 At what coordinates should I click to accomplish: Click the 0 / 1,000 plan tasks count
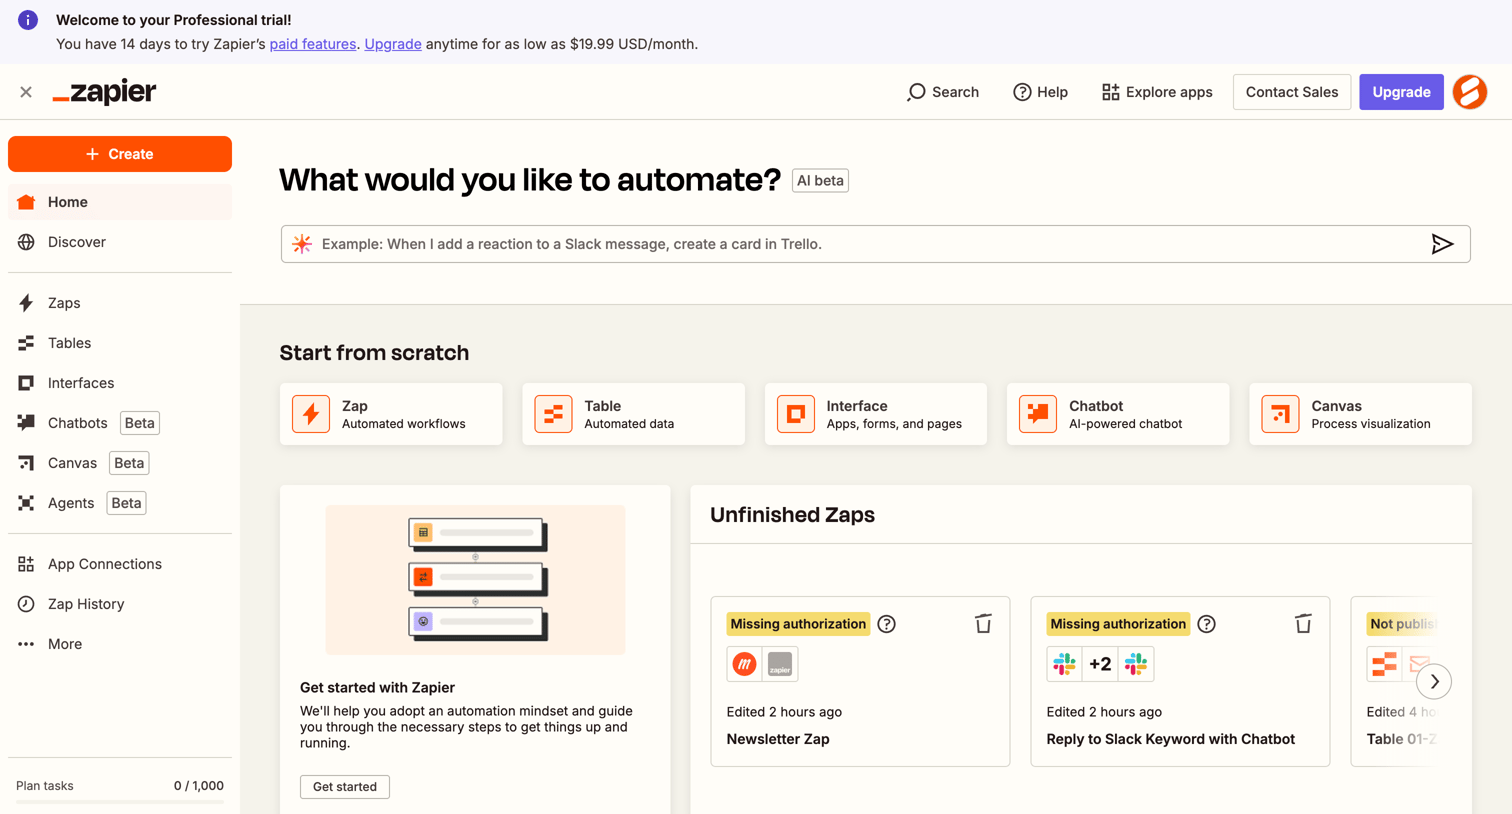click(199, 786)
